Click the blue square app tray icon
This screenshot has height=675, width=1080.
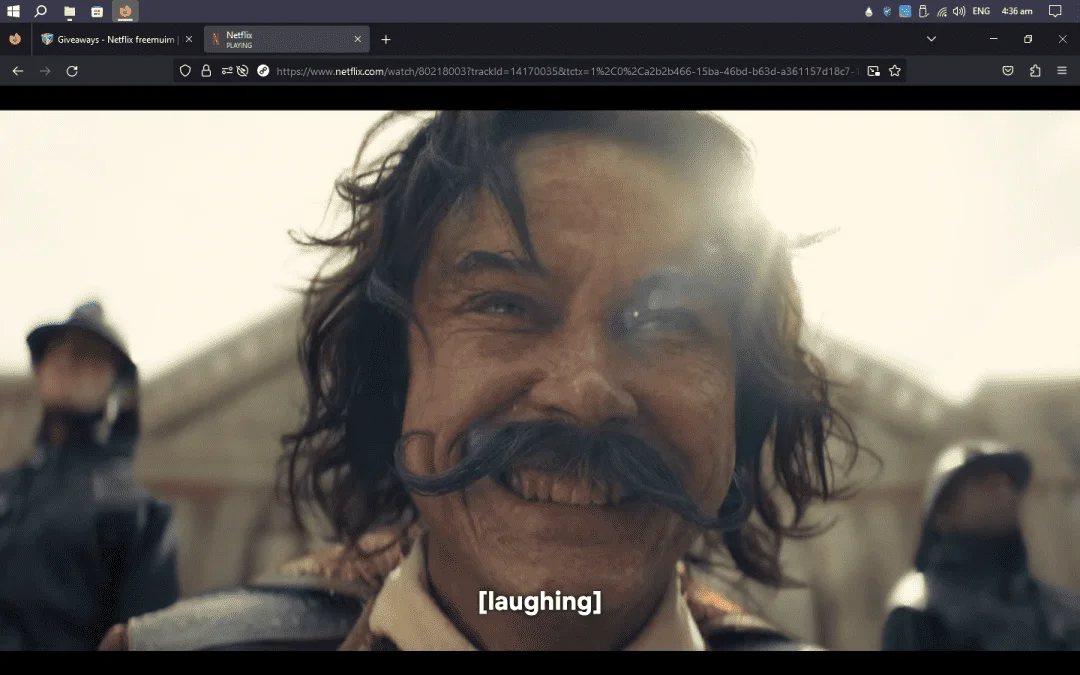(905, 11)
